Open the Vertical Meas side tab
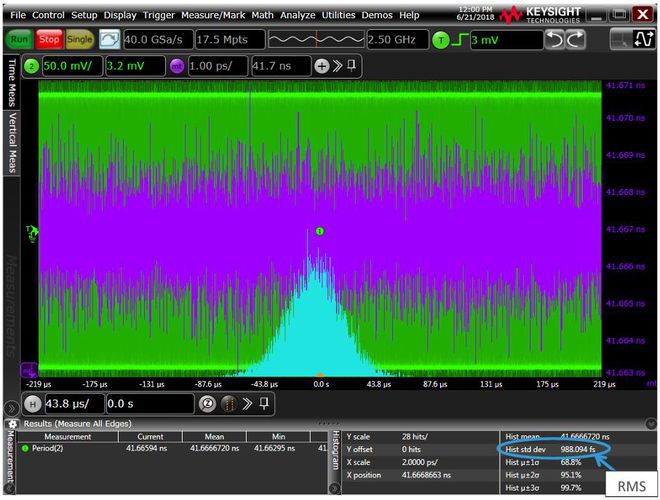 [x=12, y=143]
